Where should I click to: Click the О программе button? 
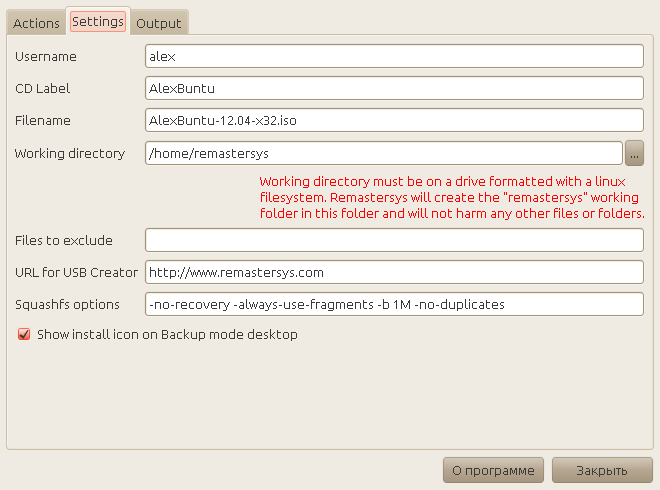[x=493, y=470]
